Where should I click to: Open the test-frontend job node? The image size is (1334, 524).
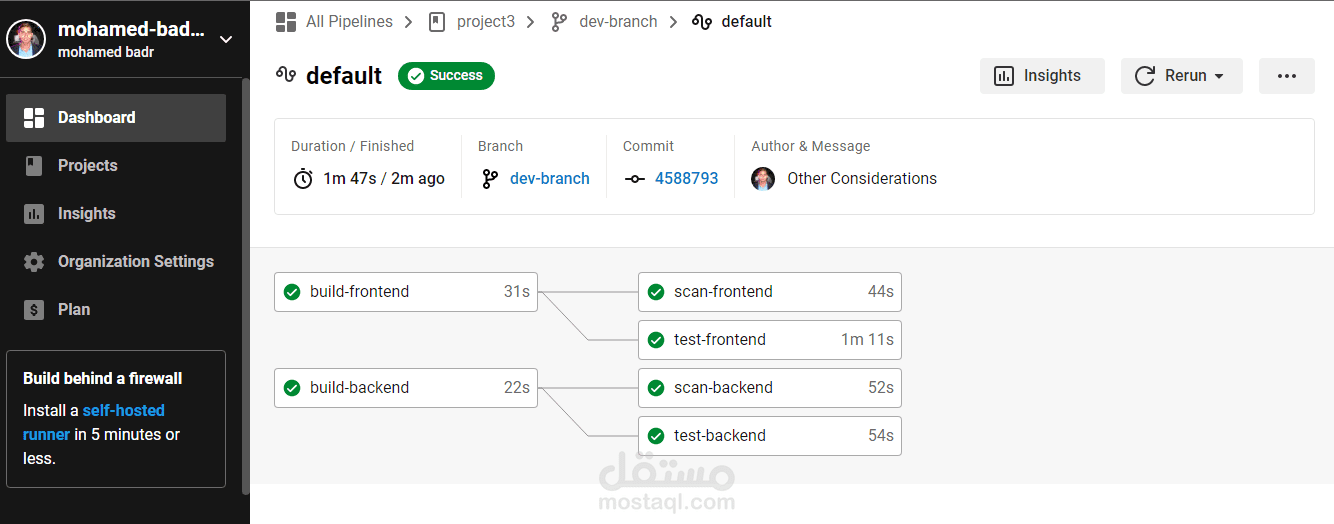tap(769, 340)
